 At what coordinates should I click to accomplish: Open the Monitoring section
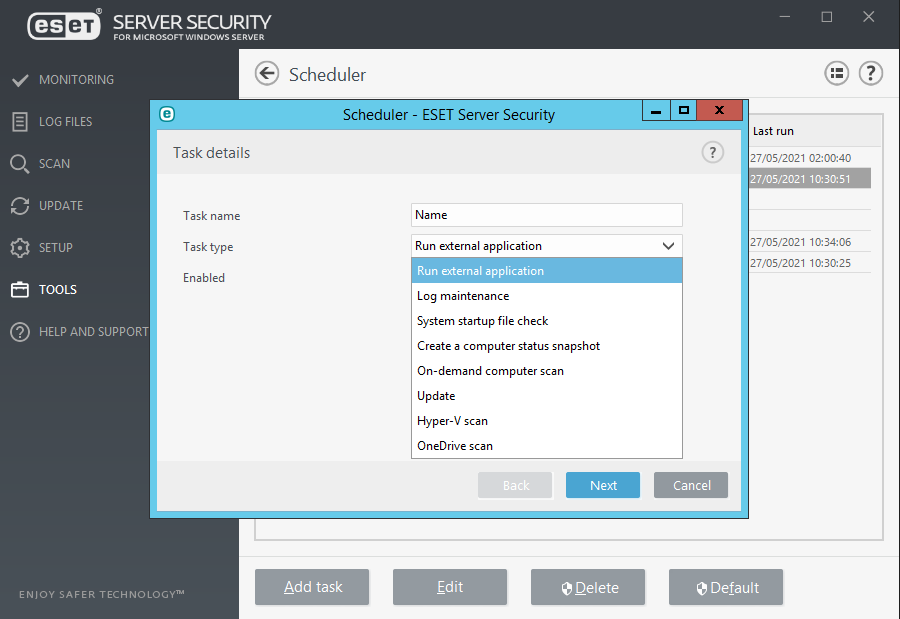tap(76, 80)
